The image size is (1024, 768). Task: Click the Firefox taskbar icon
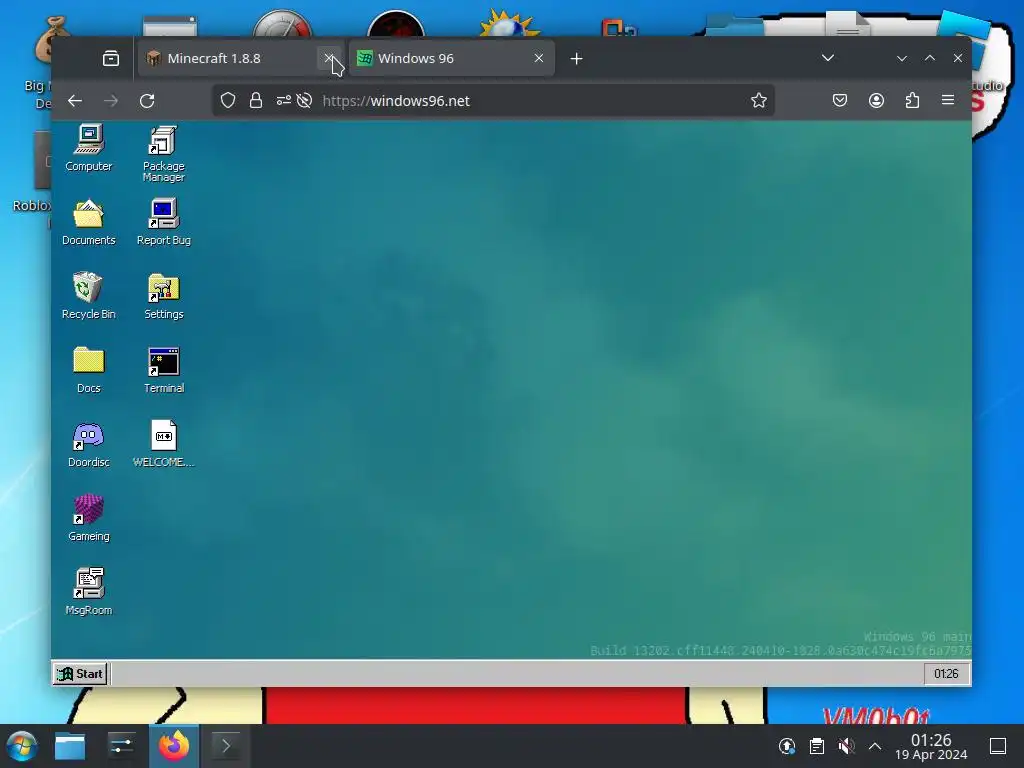click(x=174, y=746)
